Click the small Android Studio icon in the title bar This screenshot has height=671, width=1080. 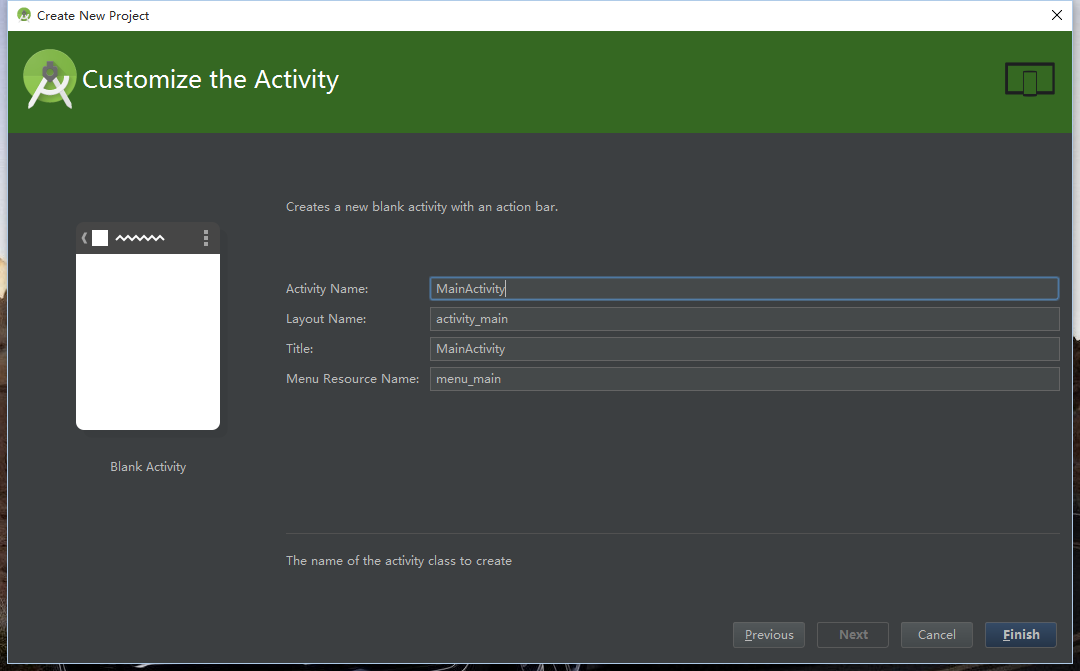point(24,15)
